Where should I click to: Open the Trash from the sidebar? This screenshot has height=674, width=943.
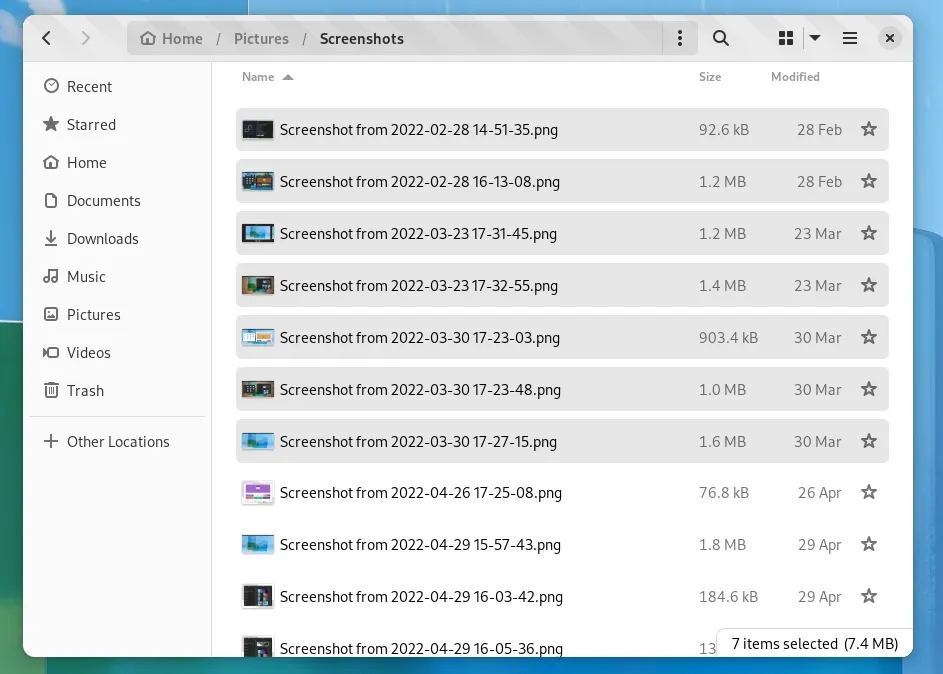(x=85, y=390)
